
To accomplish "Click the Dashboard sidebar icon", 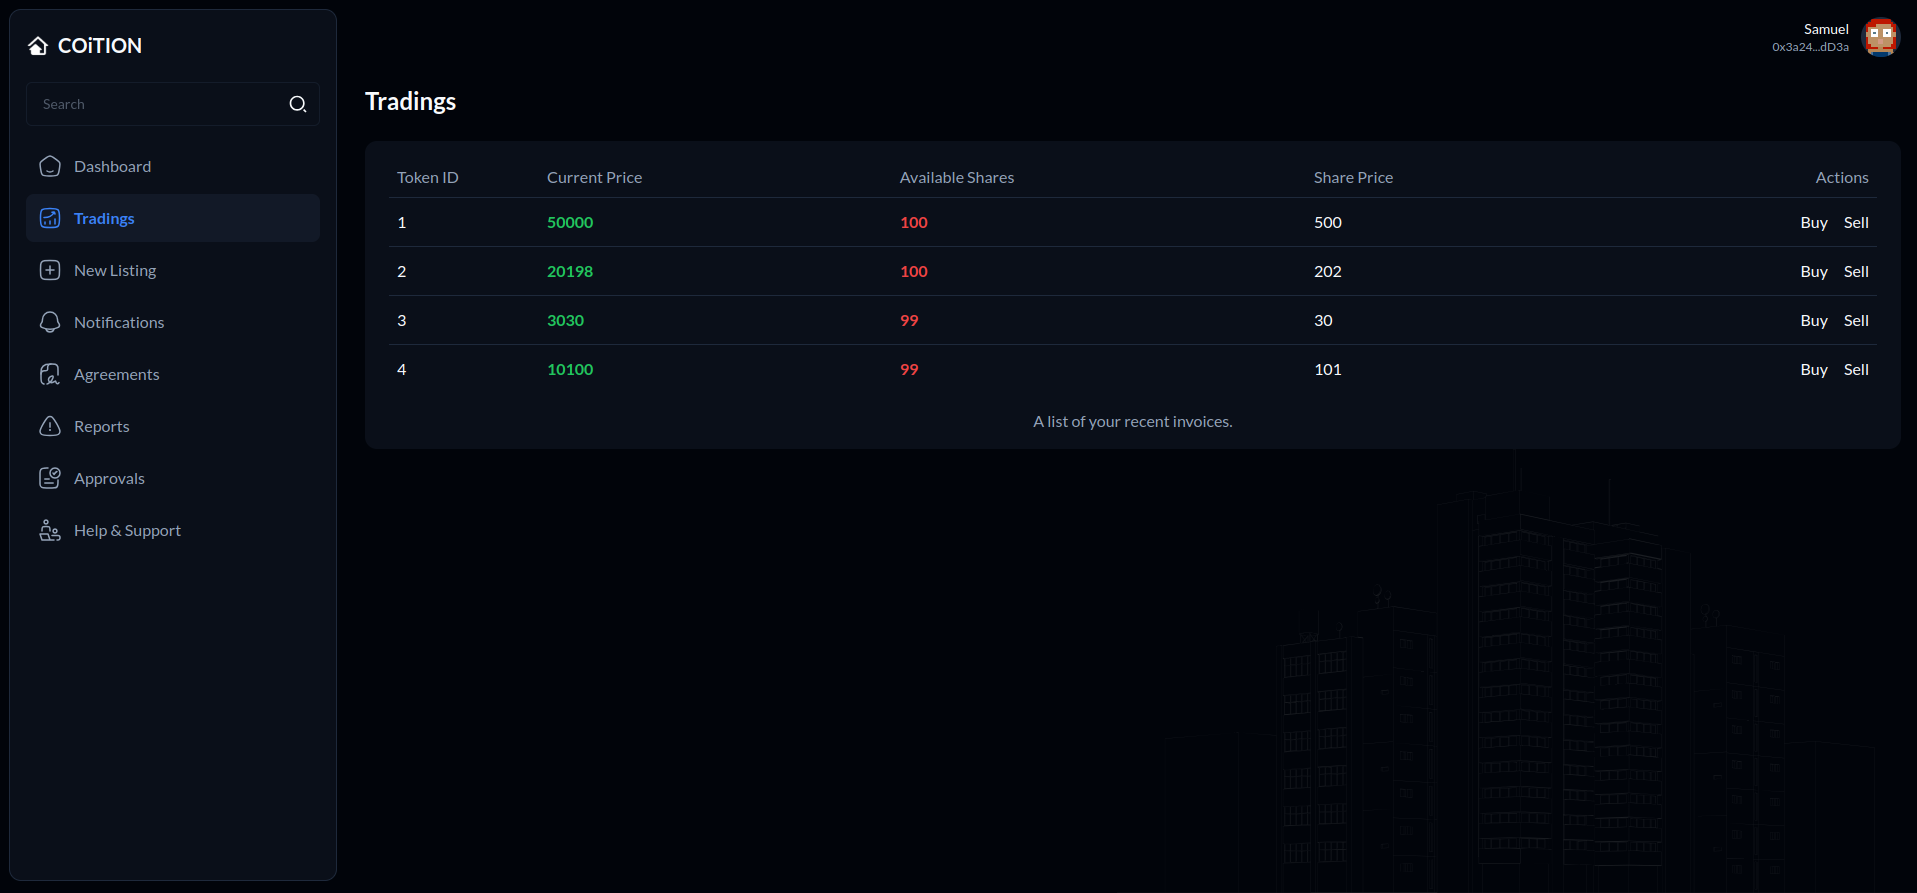I will [x=50, y=166].
